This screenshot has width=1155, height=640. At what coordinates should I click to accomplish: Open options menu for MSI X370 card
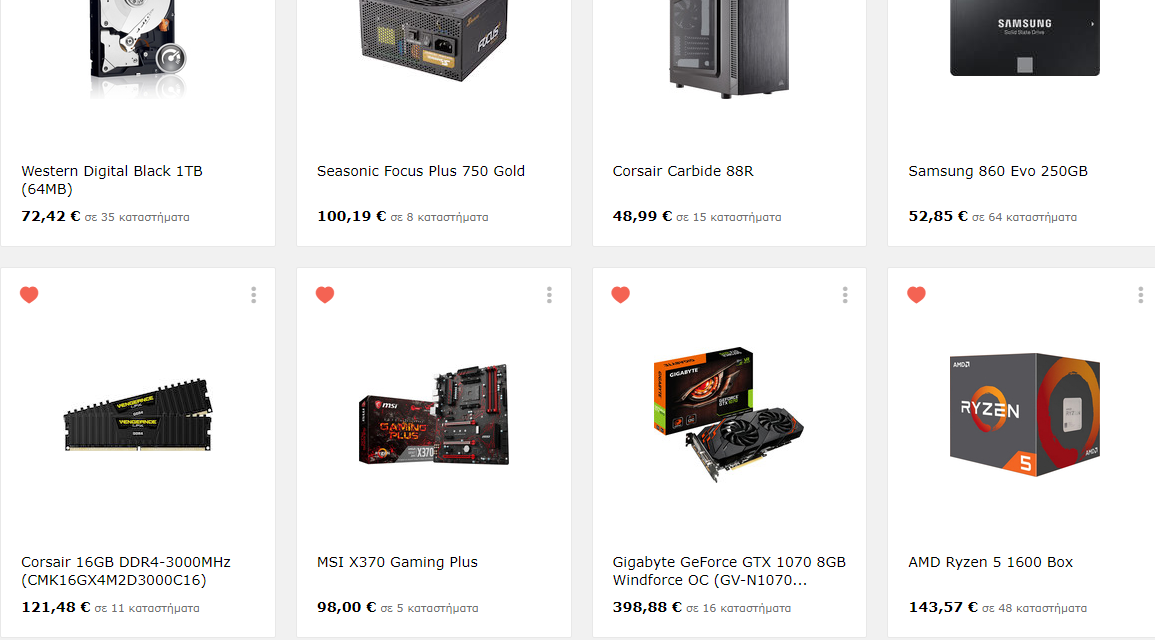pos(550,295)
